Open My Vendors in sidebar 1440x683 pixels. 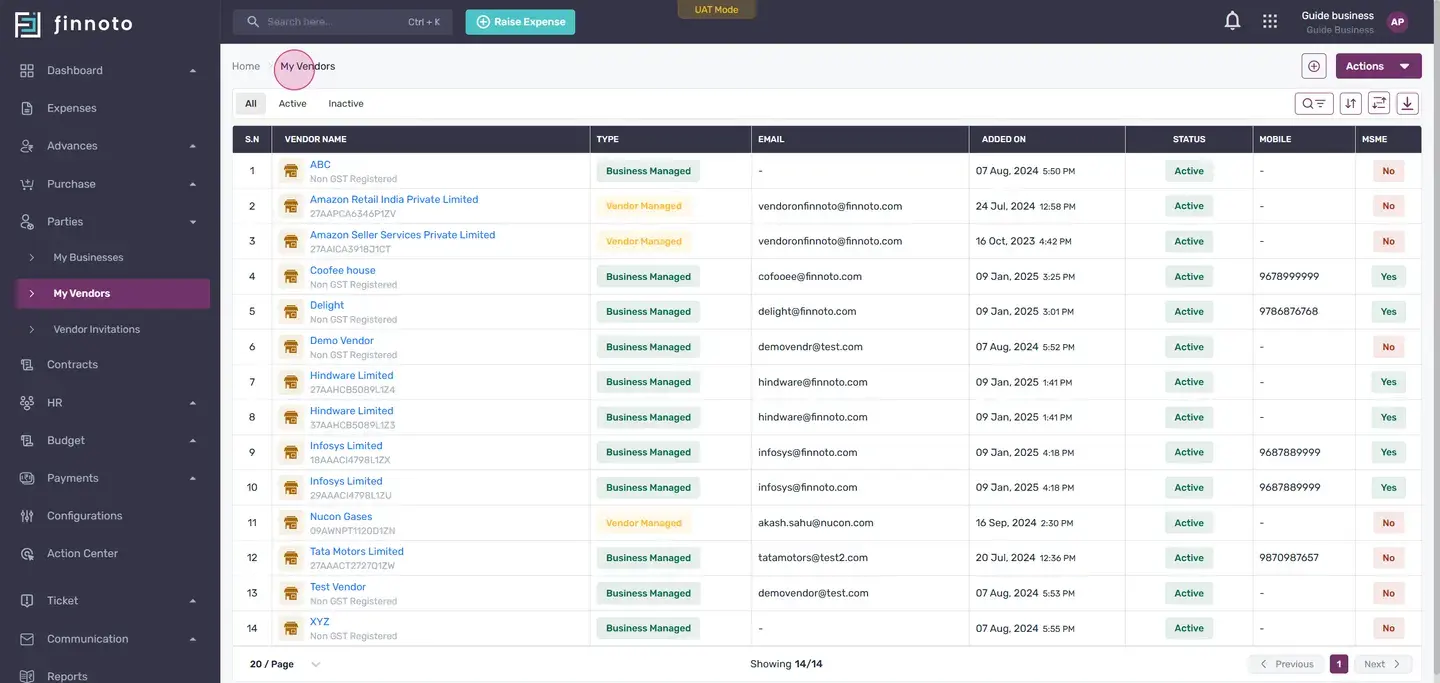click(113, 293)
